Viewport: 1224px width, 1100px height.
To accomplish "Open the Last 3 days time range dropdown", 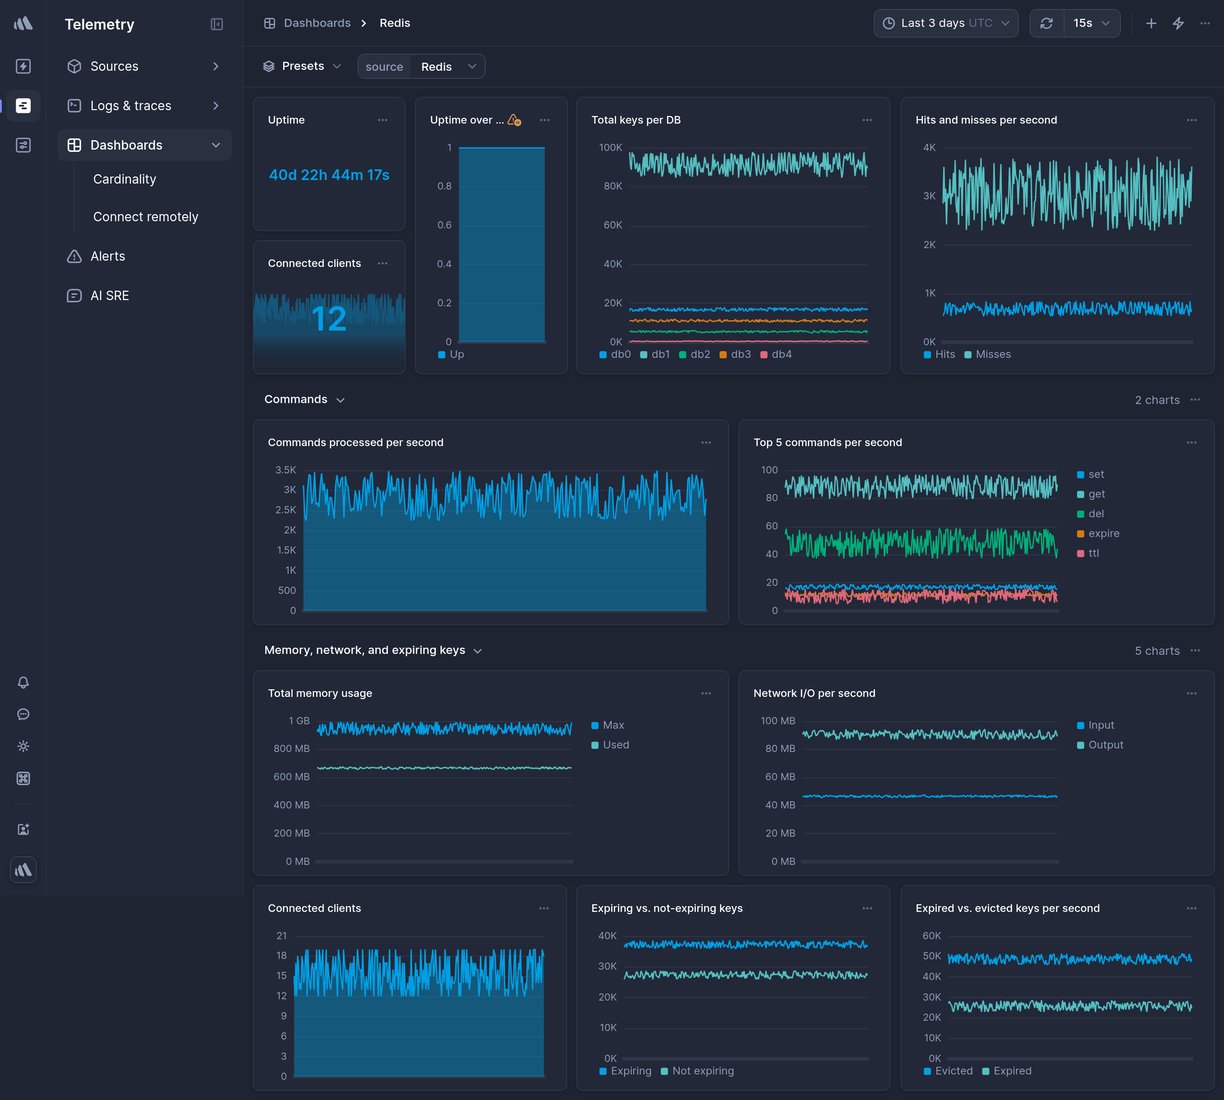I will [945, 23].
